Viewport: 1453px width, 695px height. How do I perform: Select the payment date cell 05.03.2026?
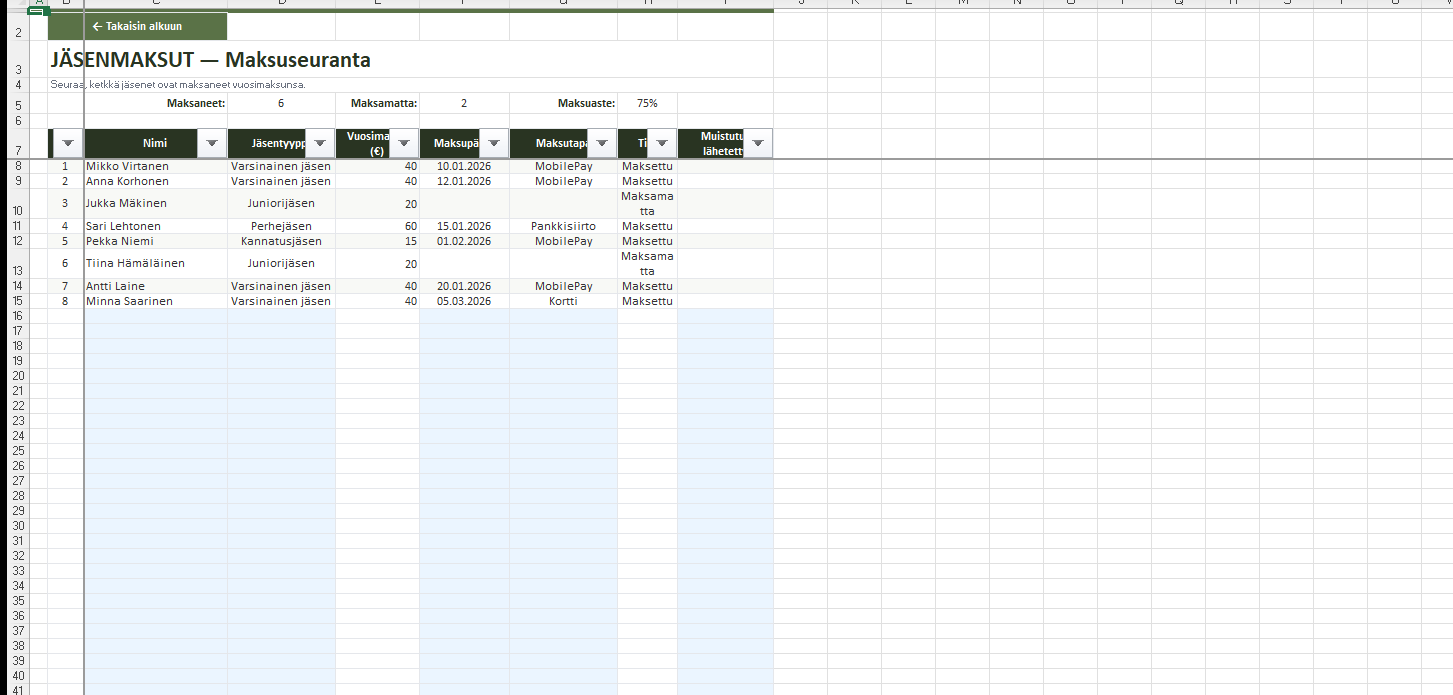pos(464,301)
